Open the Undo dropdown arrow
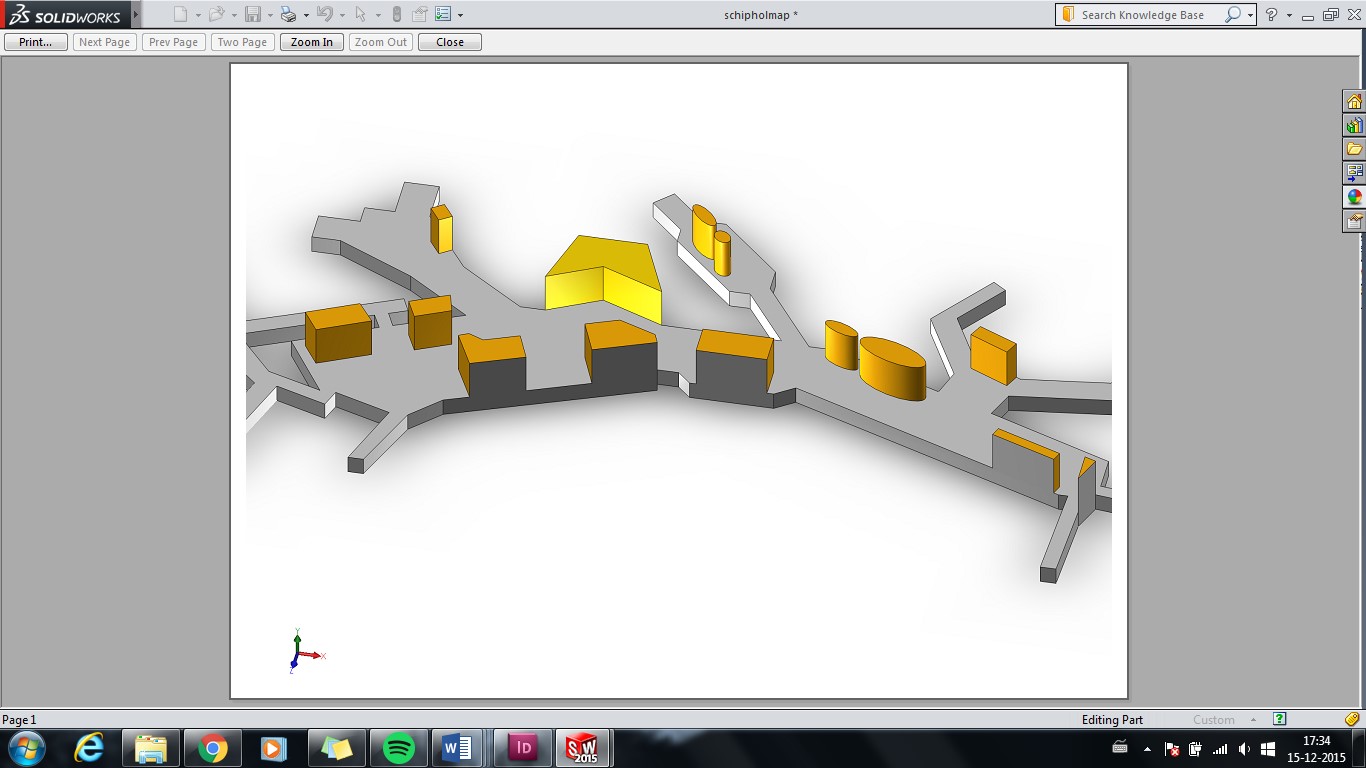 pyautogui.click(x=343, y=16)
